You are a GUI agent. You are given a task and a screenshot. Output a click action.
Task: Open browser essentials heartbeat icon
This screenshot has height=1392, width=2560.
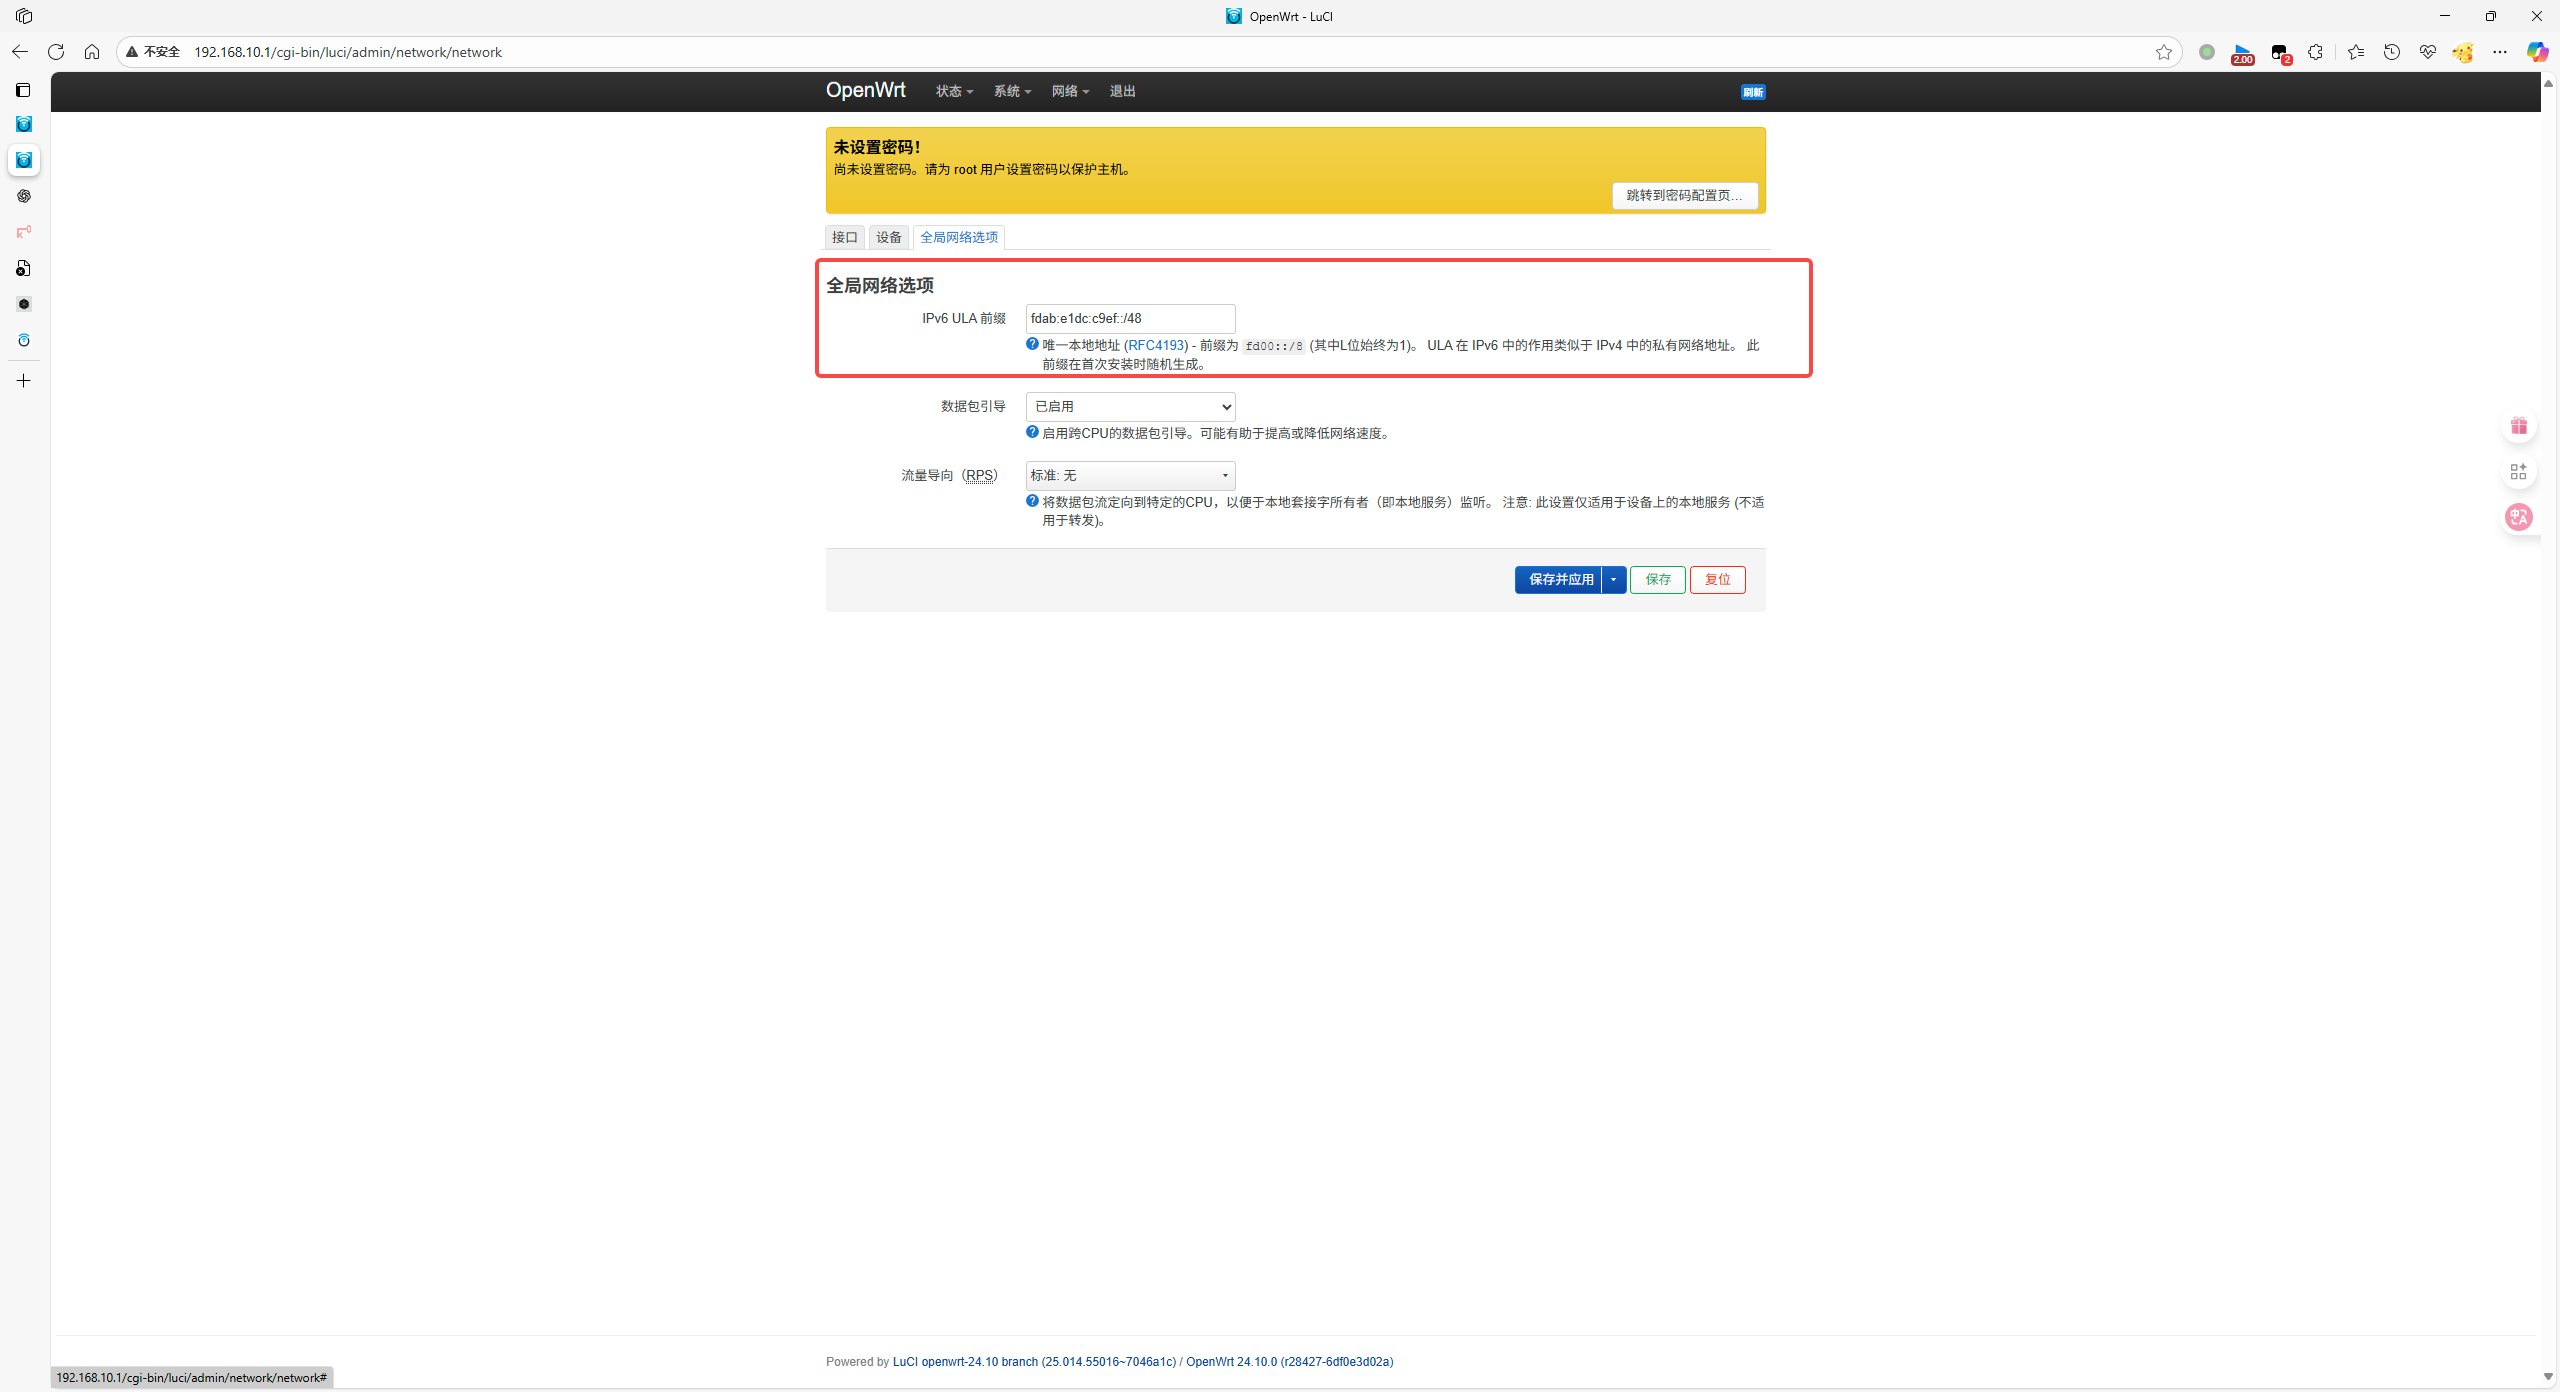click(2428, 52)
